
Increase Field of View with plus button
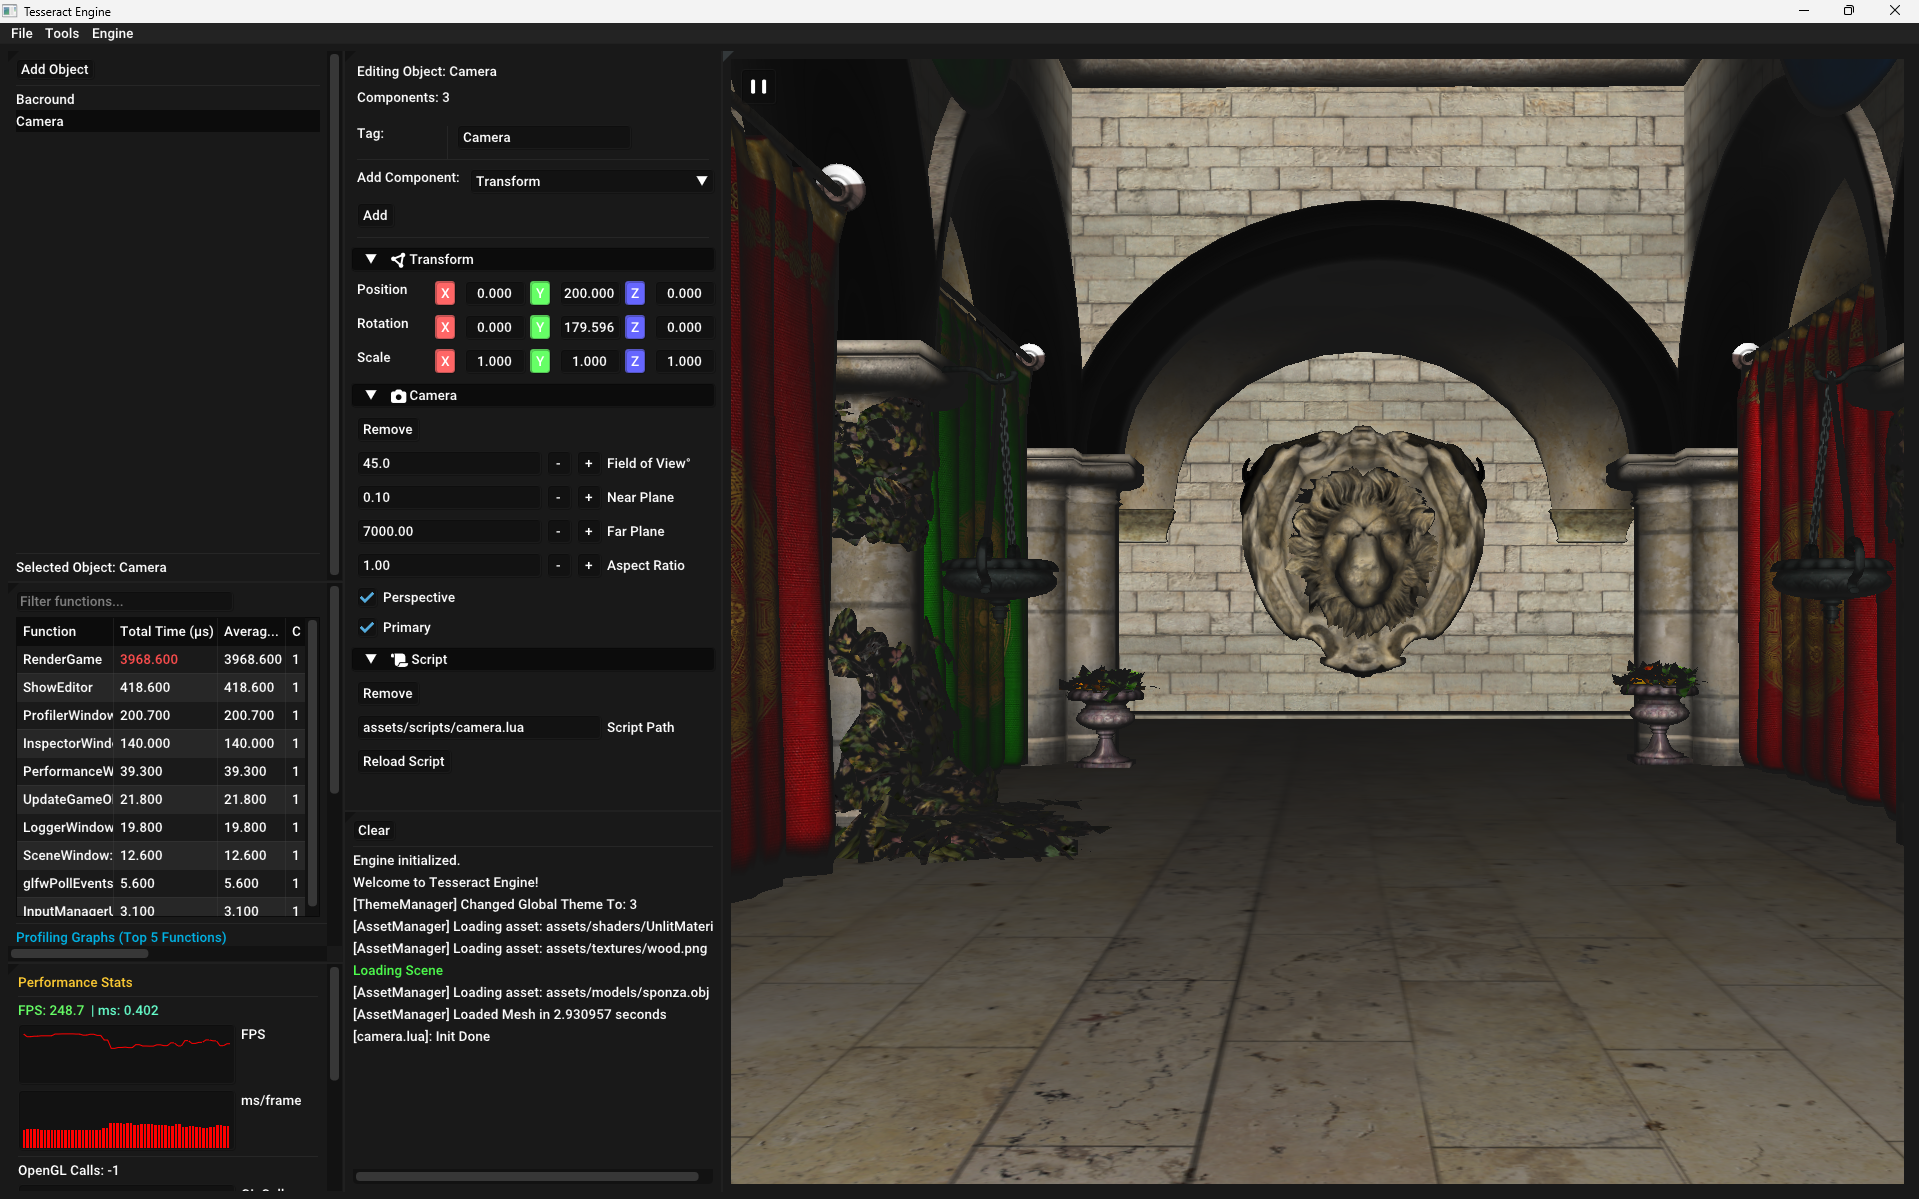click(x=588, y=463)
